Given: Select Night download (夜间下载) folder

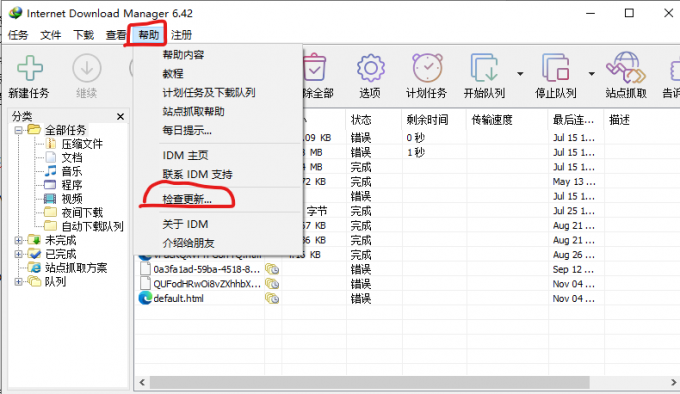Looking at the screenshot, I should pos(82,212).
